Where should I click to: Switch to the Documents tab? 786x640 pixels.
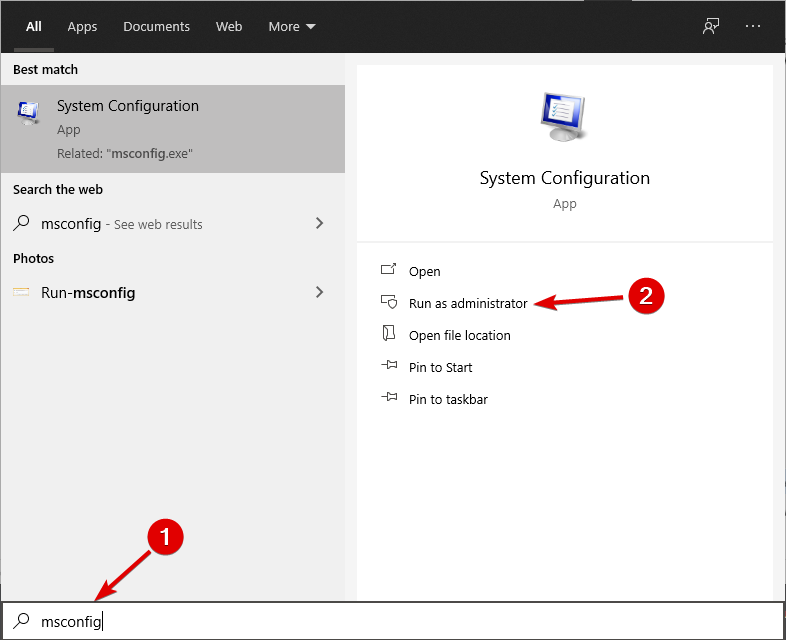(157, 27)
